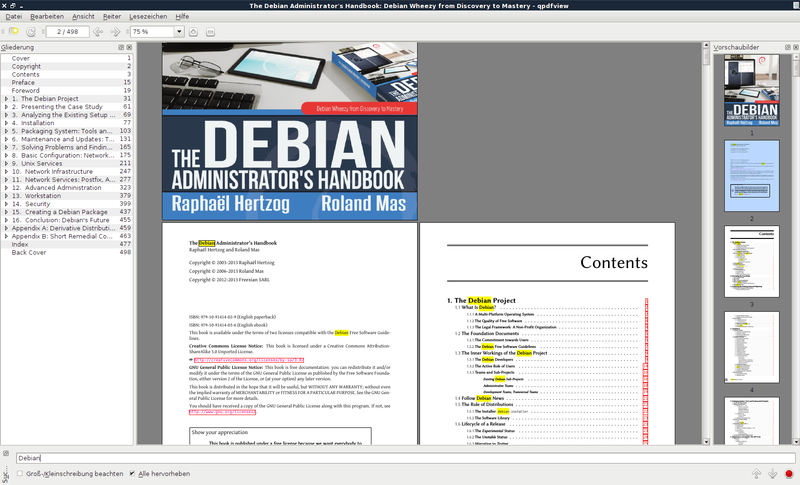Undock the search bar with float icon
The height and width of the screenshot is (485, 800).
(x=6, y=453)
